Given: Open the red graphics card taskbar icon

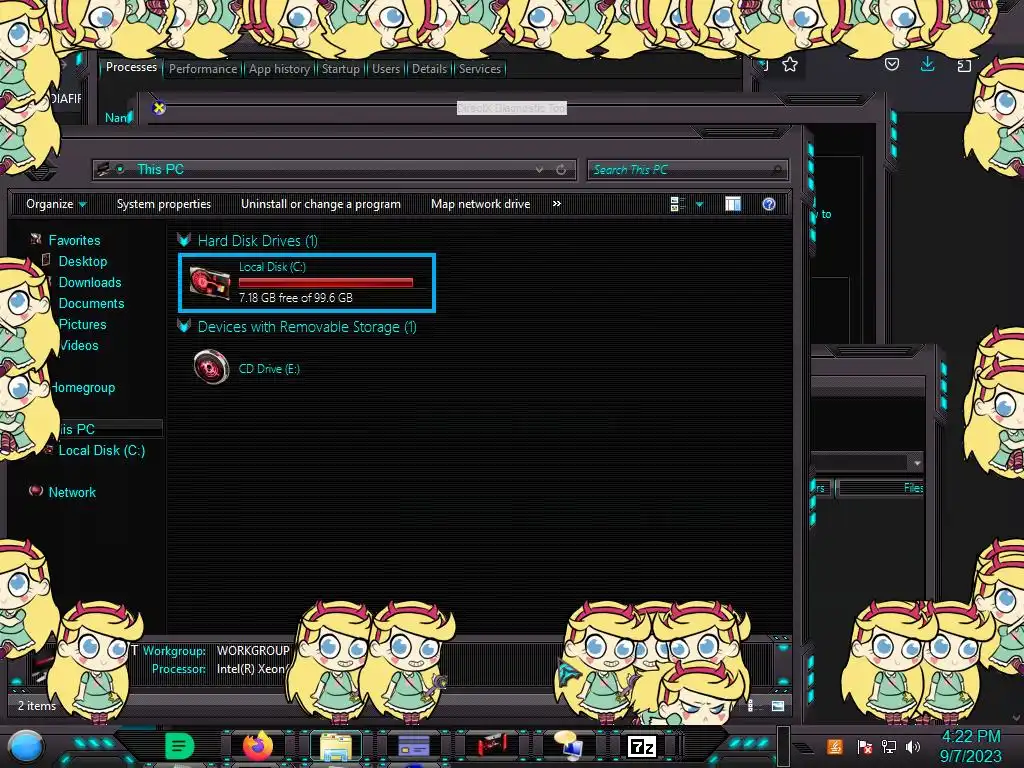Looking at the screenshot, I should (x=491, y=746).
